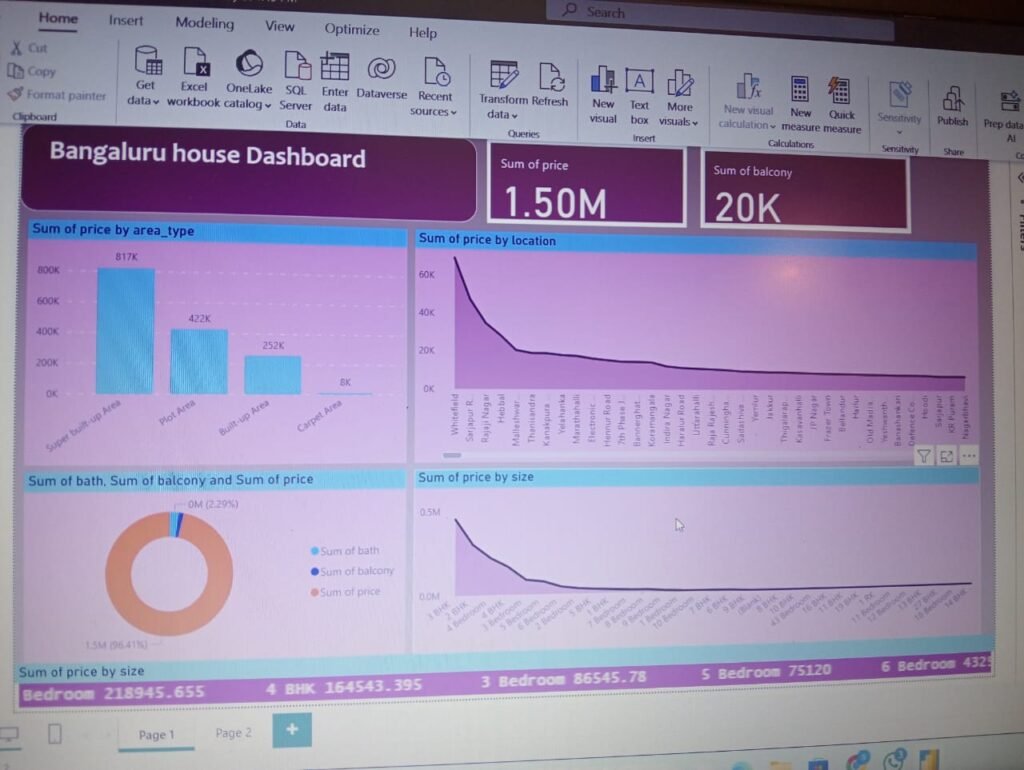The image size is (1024, 770).
Task: Switch to desktop layout view
Action: click(10, 736)
